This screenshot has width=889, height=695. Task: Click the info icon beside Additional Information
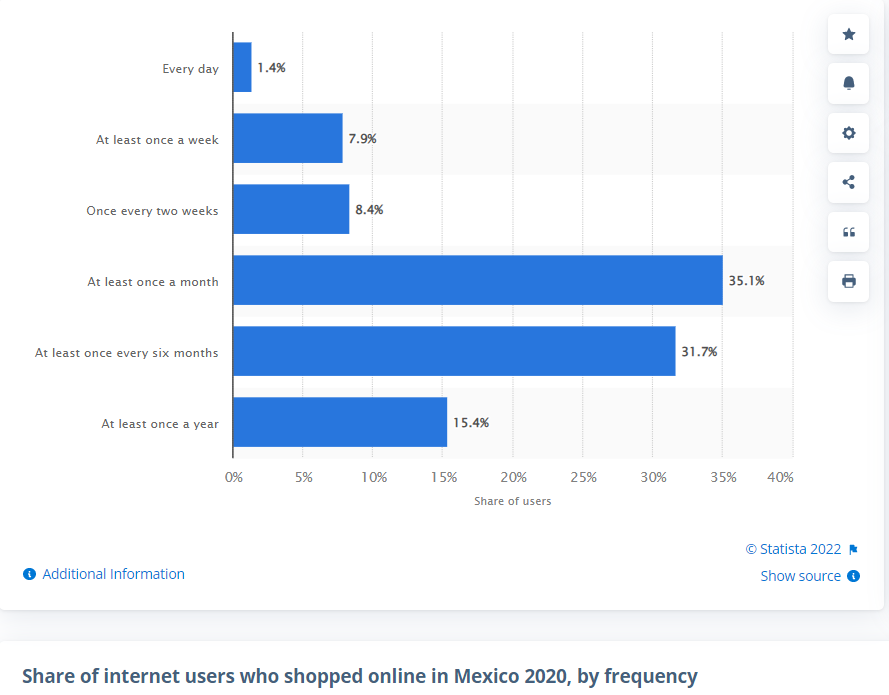coord(29,574)
